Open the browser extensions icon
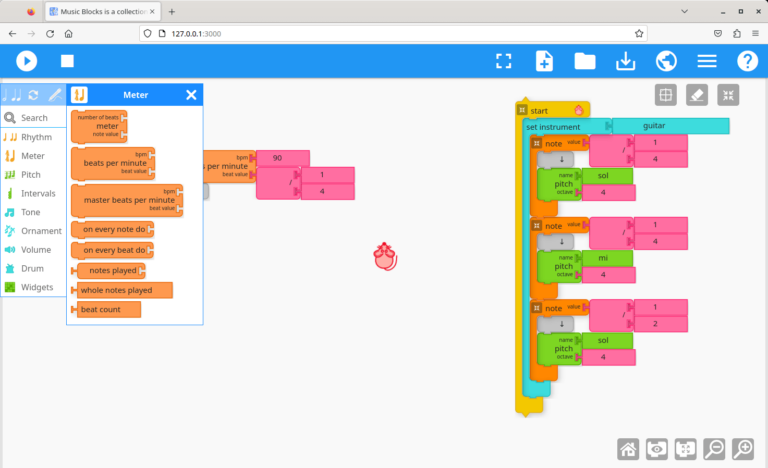The height and width of the screenshot is (468, 768). pyautogui.click(x=737, y=33)
